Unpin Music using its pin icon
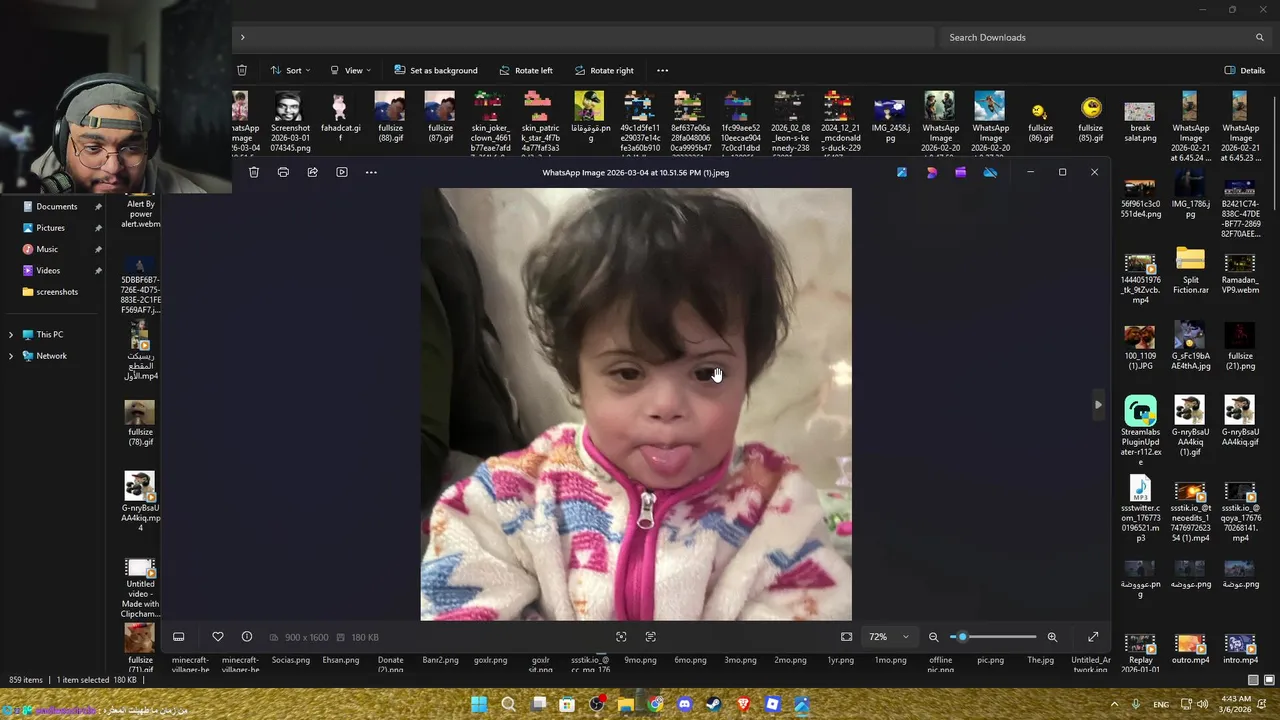 [x=98, y=249]
